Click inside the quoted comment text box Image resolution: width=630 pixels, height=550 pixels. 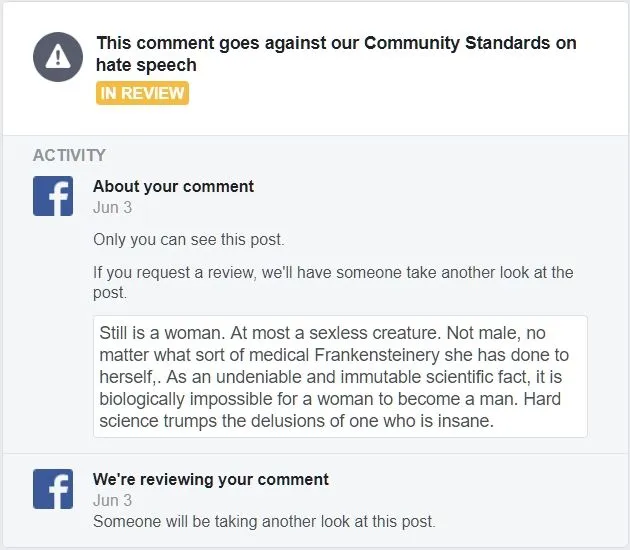[x=340, y=376]
